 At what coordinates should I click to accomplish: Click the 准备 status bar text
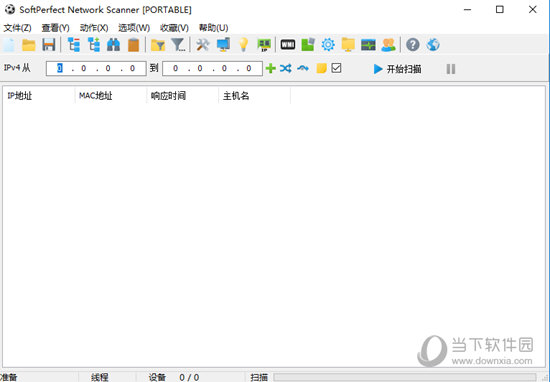click(8, 377)
